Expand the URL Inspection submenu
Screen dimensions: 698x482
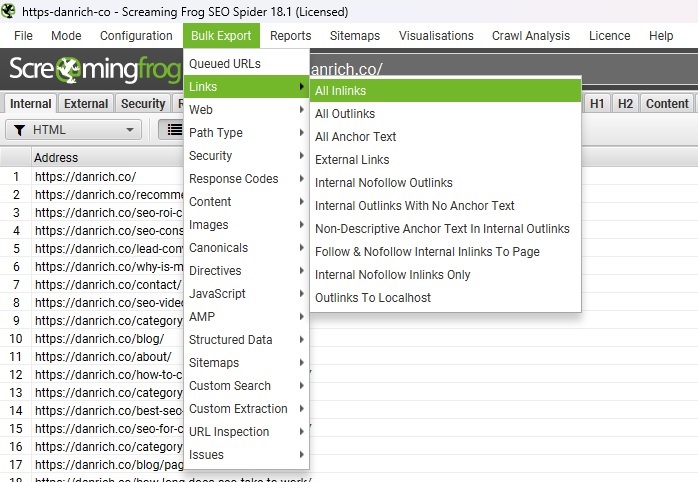(246, 432)
